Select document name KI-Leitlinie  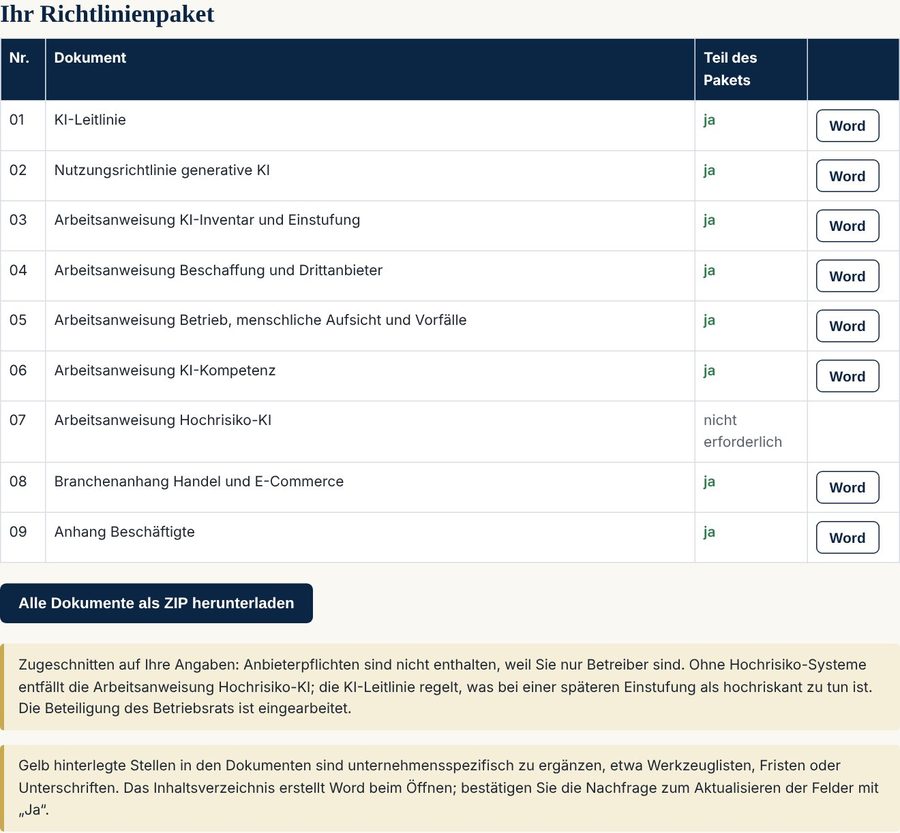90,119
